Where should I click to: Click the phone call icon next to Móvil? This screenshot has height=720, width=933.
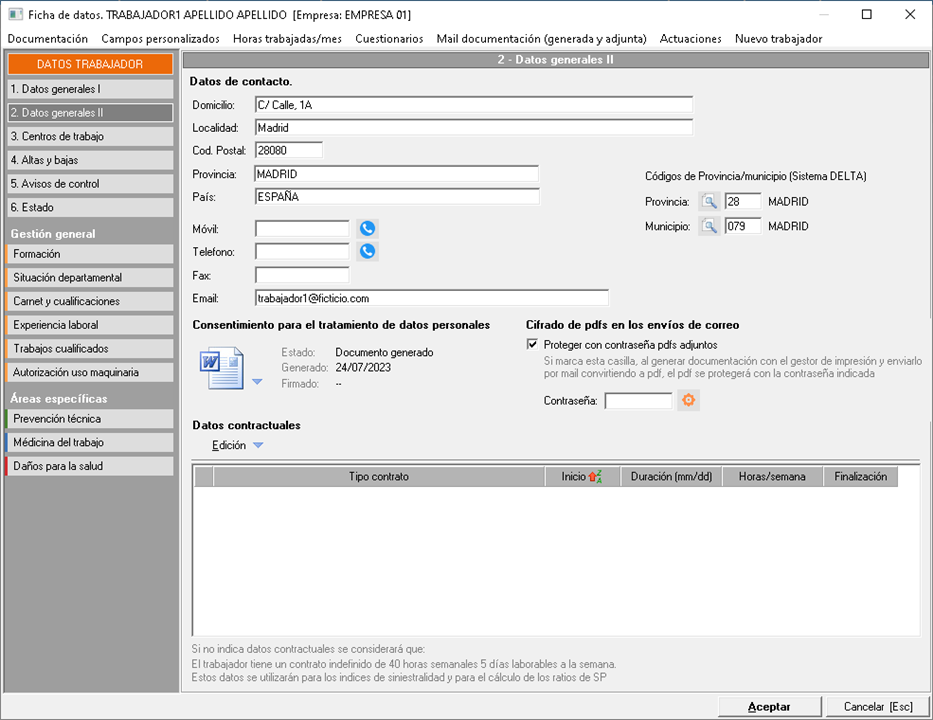tap(367, 228)
